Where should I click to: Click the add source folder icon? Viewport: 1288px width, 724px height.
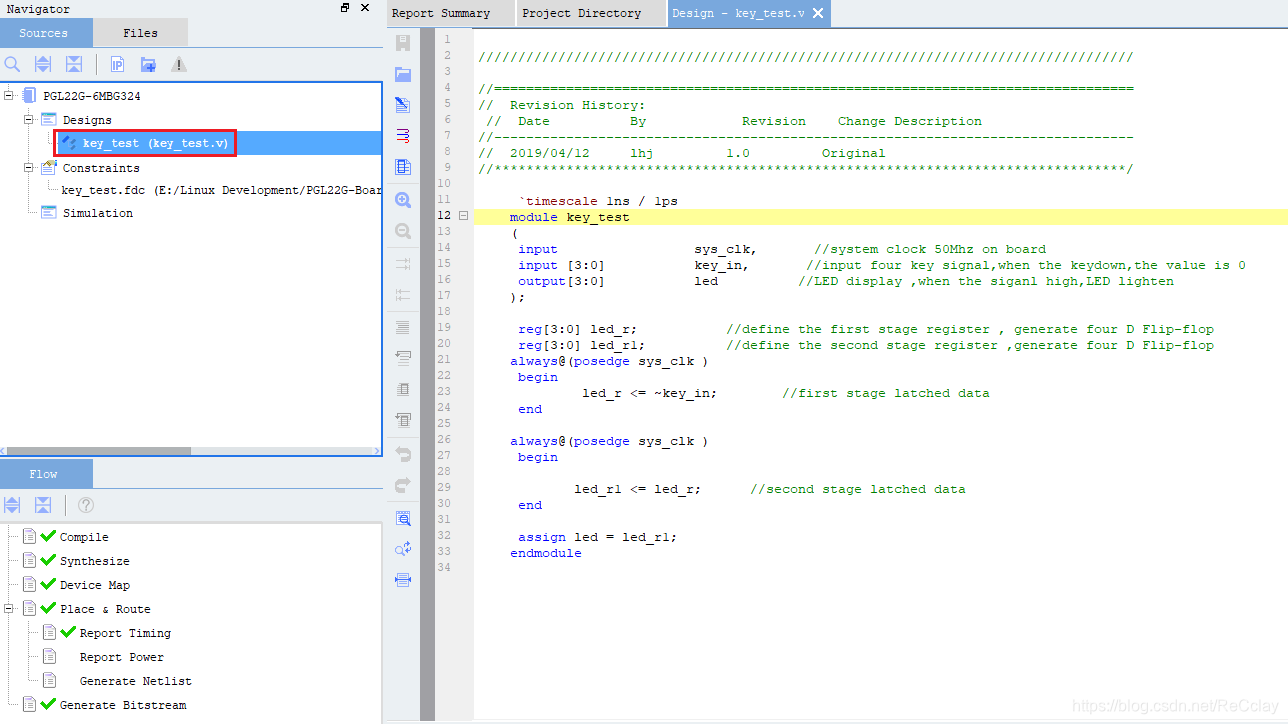pyautogui.click(x=148, y=64)
